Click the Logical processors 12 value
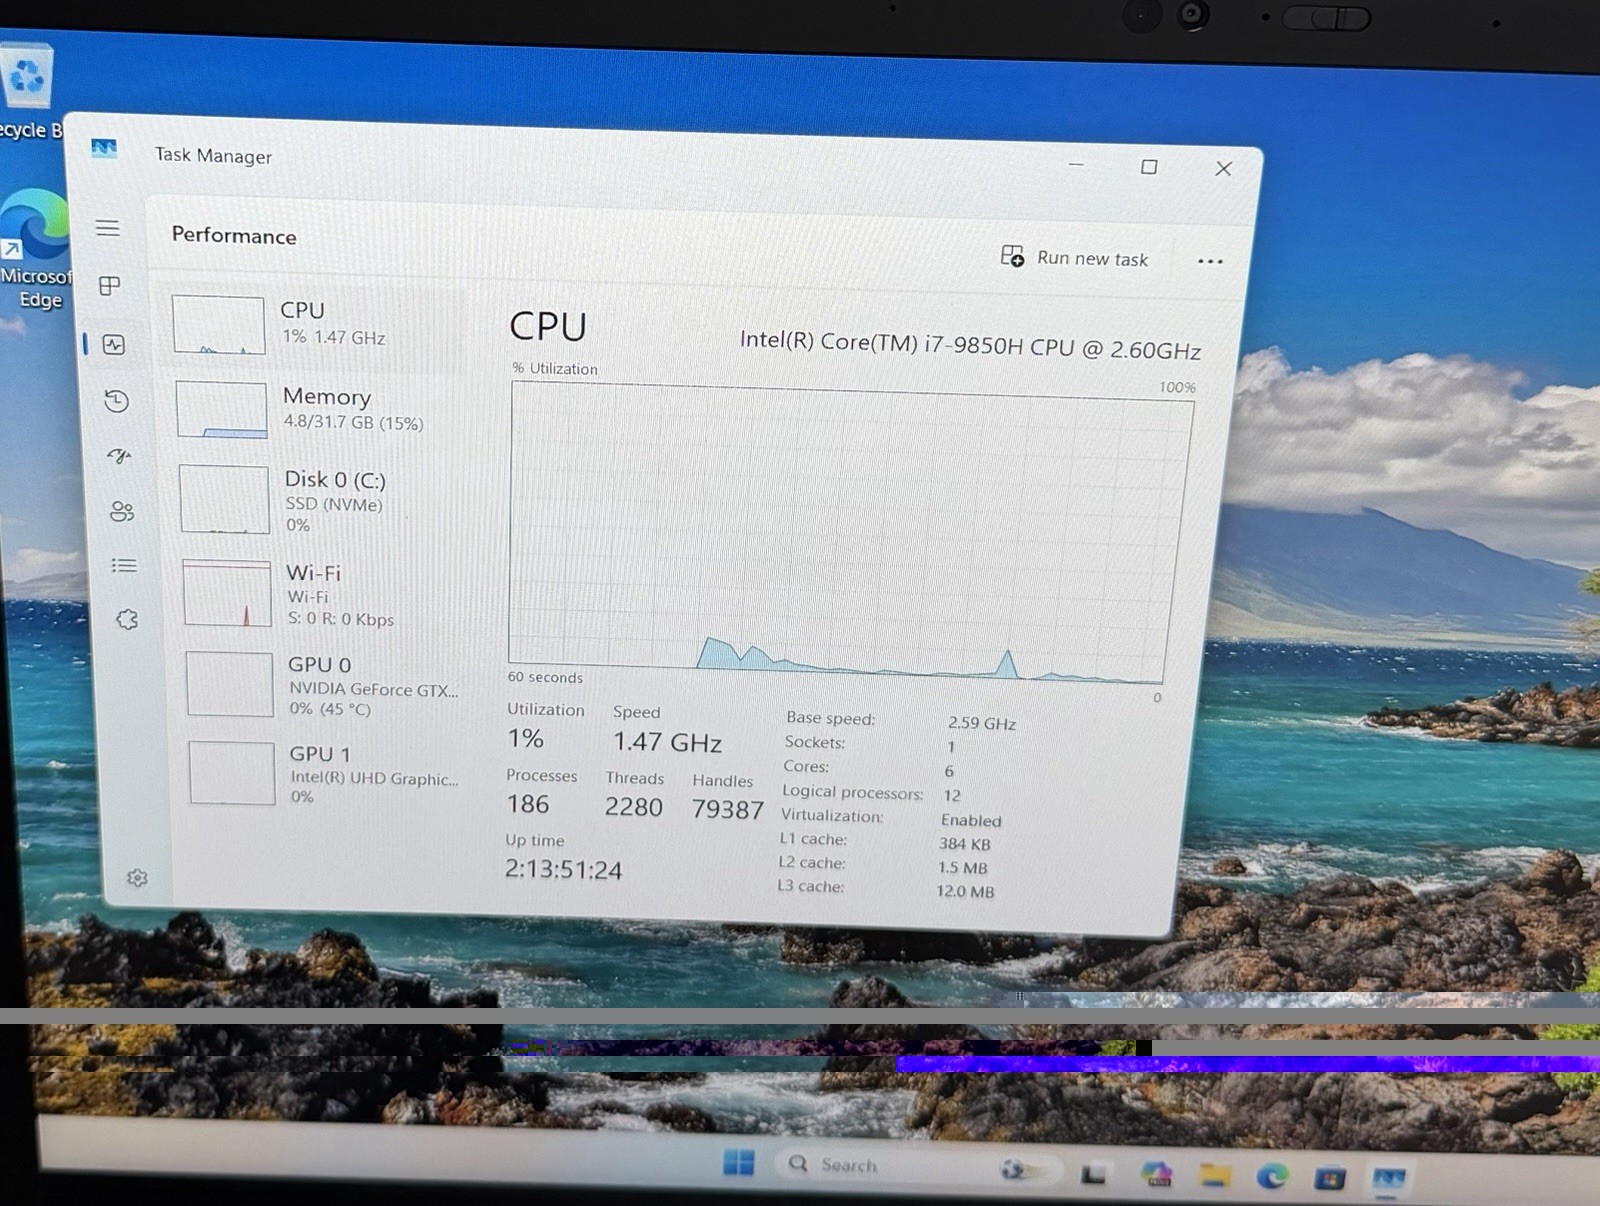The image size is (1600, 1206). [x=951, y=796]
